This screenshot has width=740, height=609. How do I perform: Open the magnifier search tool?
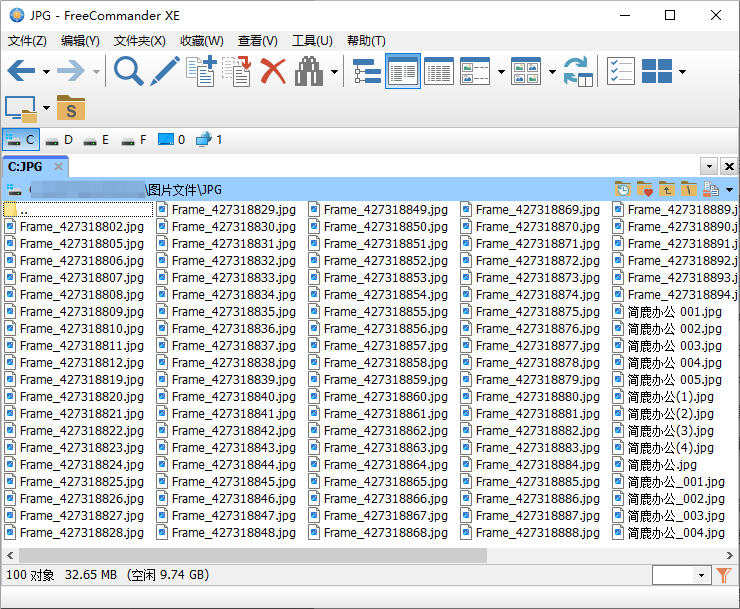pos(129,71)
